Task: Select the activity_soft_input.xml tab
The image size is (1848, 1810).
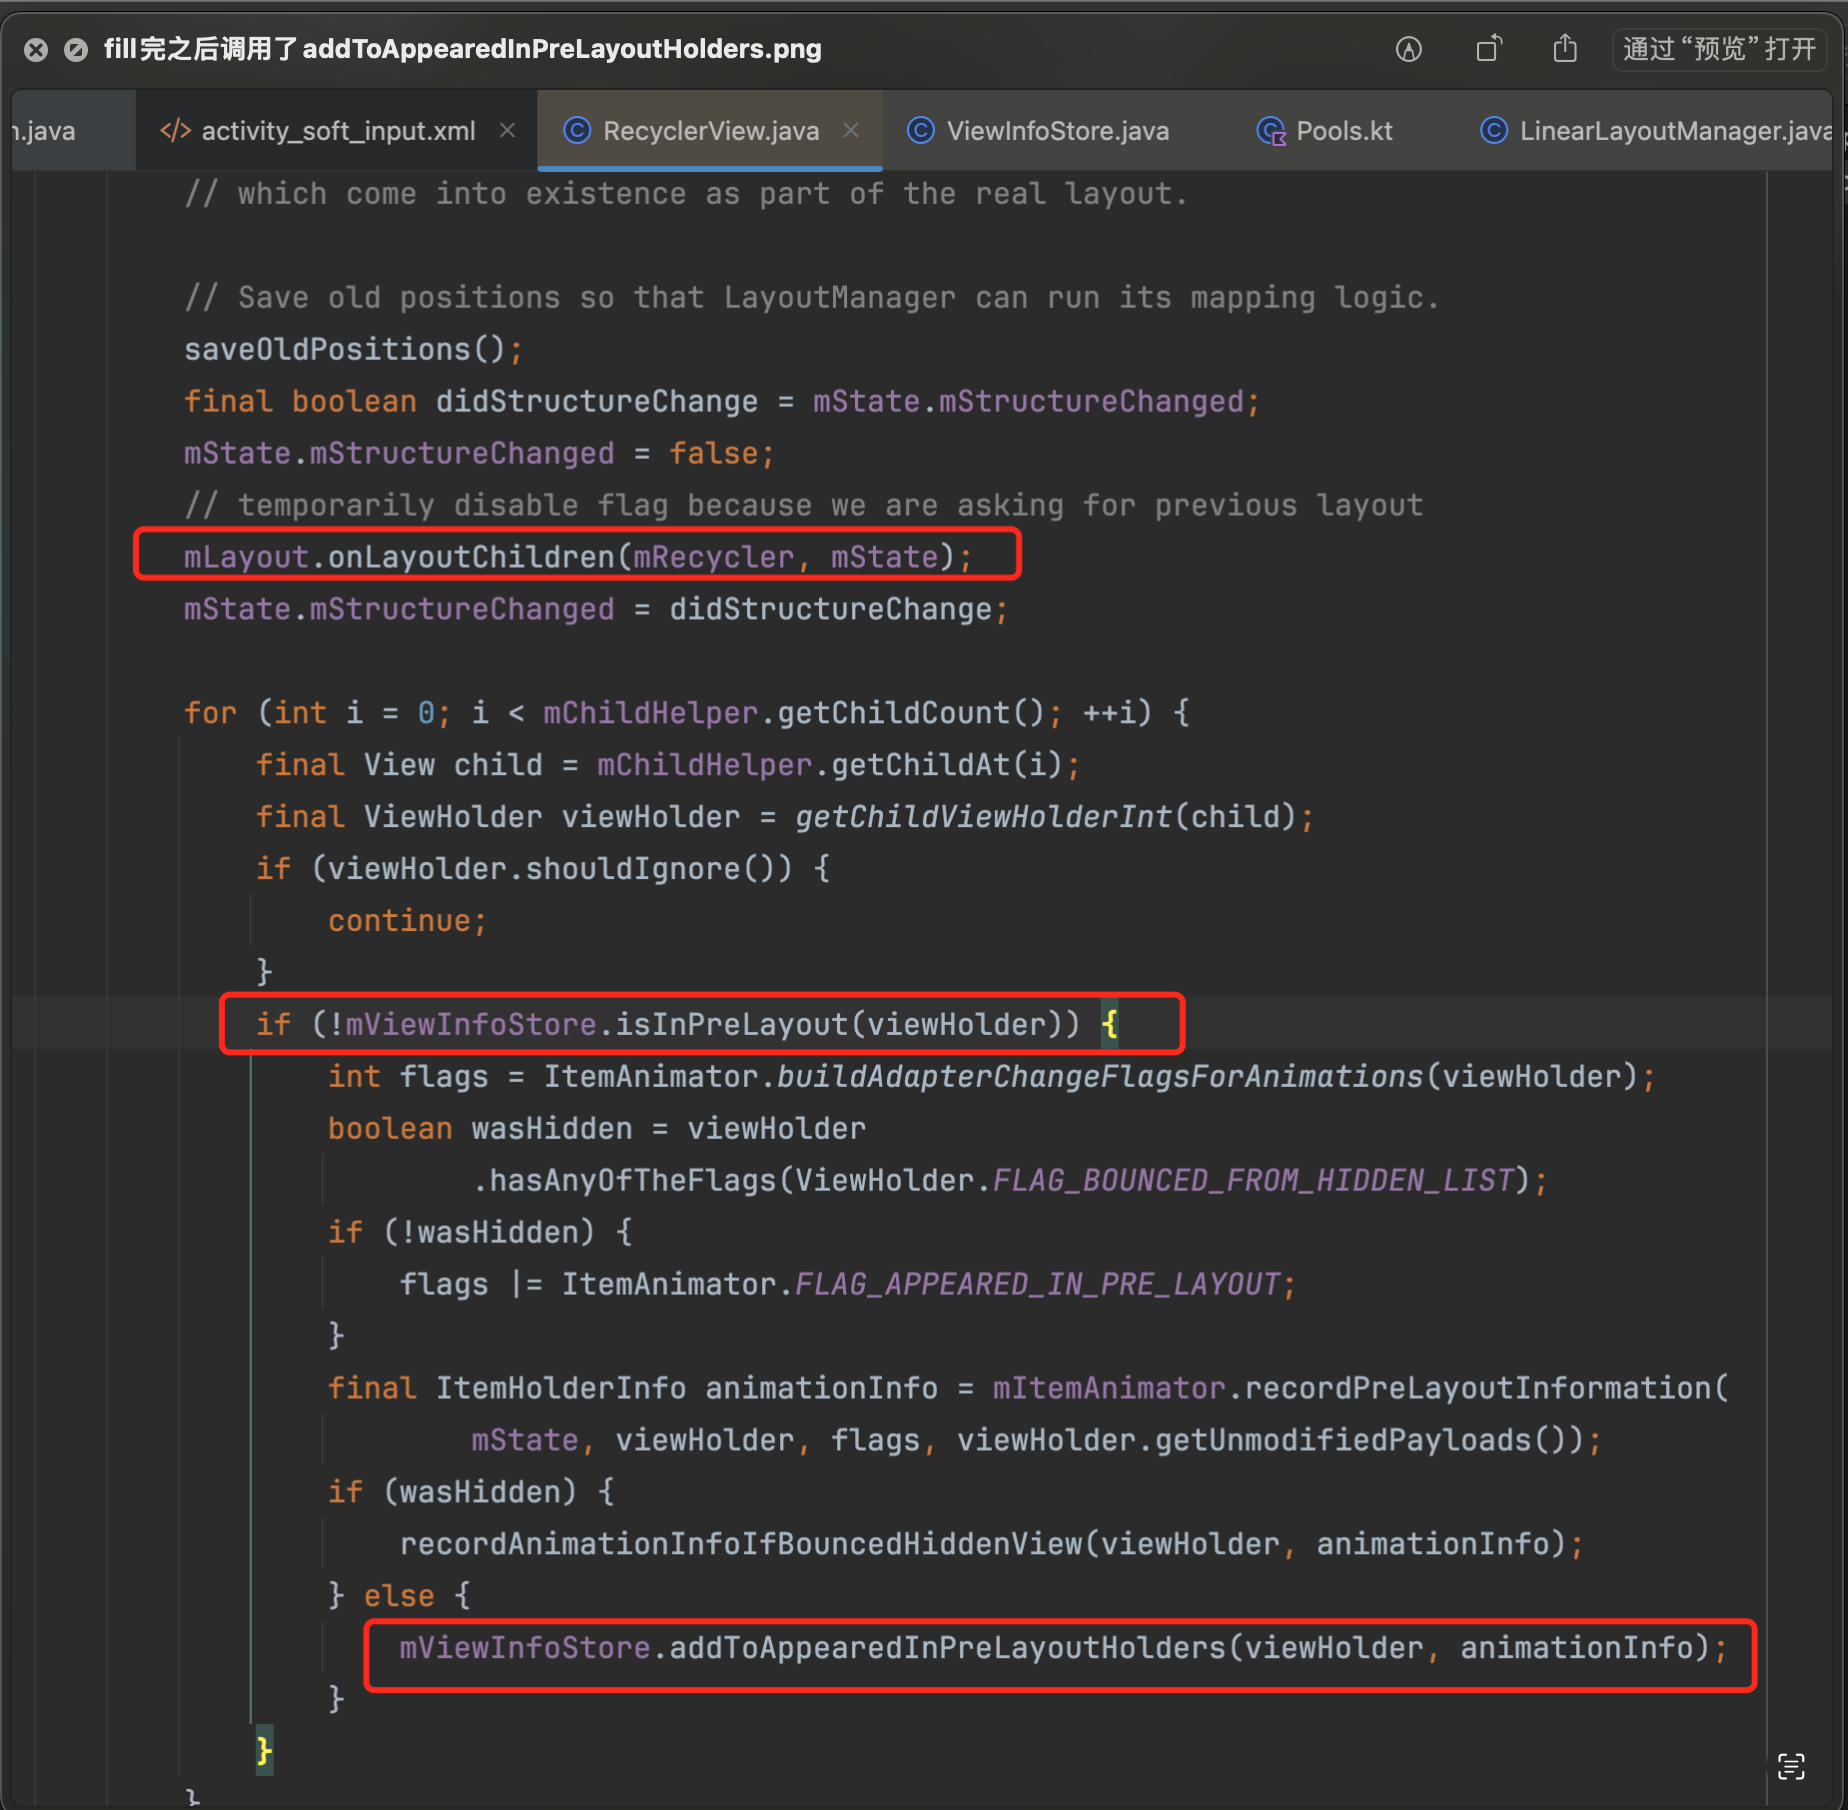Action: 338,131
